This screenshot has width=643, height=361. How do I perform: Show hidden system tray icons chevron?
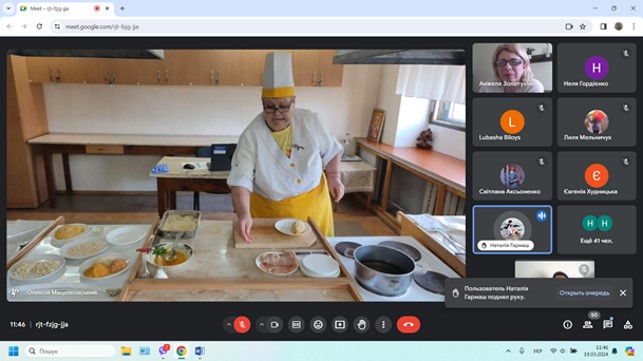tap(508, 351)
